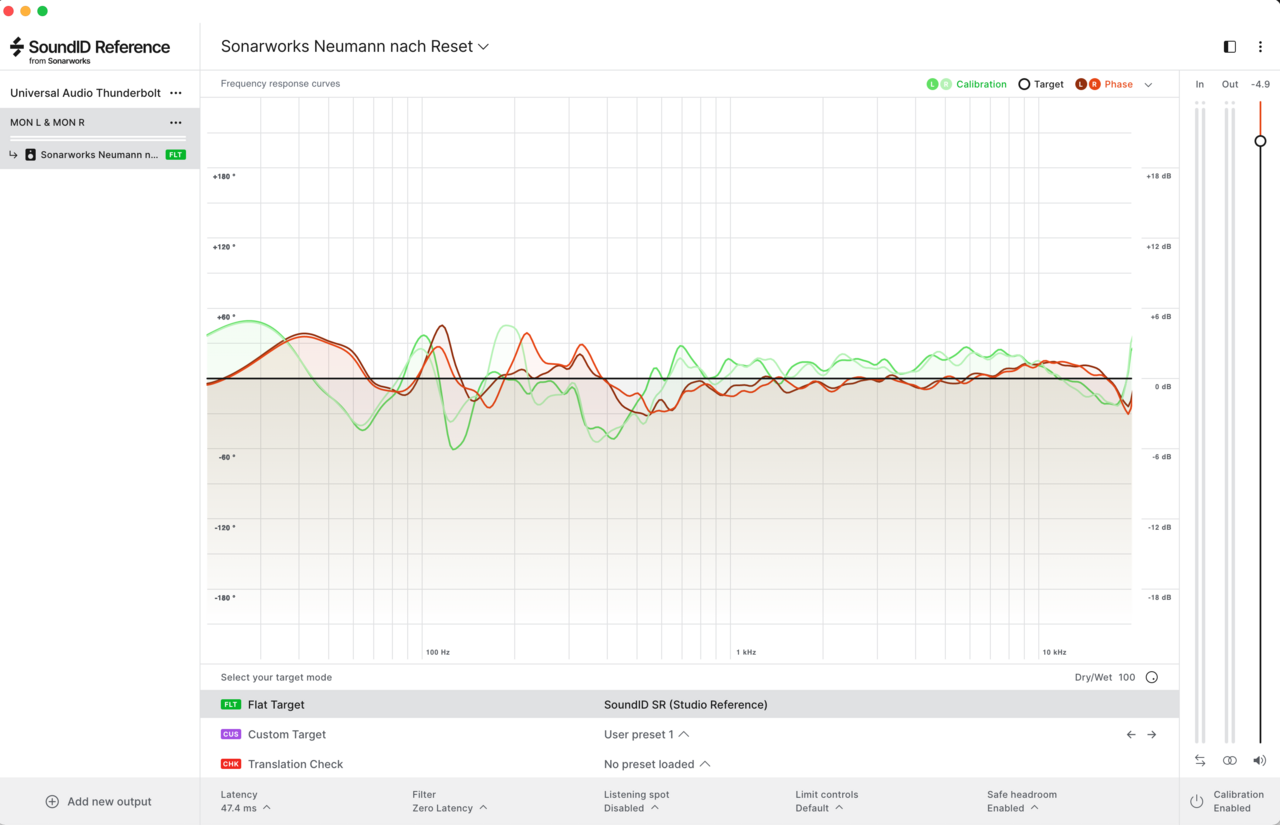Click the macOS yellow minimize button

pos(25,11)
